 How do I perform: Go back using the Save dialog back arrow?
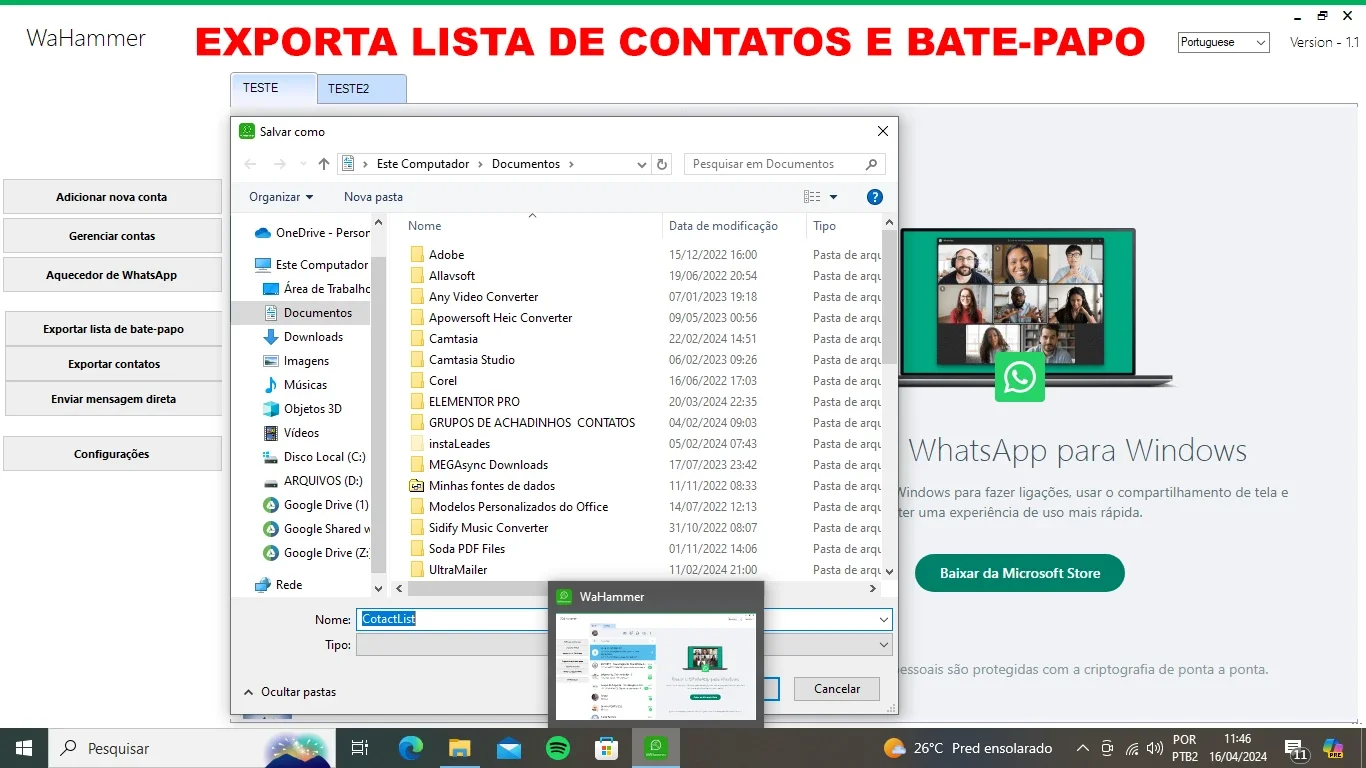coord(250,164)
